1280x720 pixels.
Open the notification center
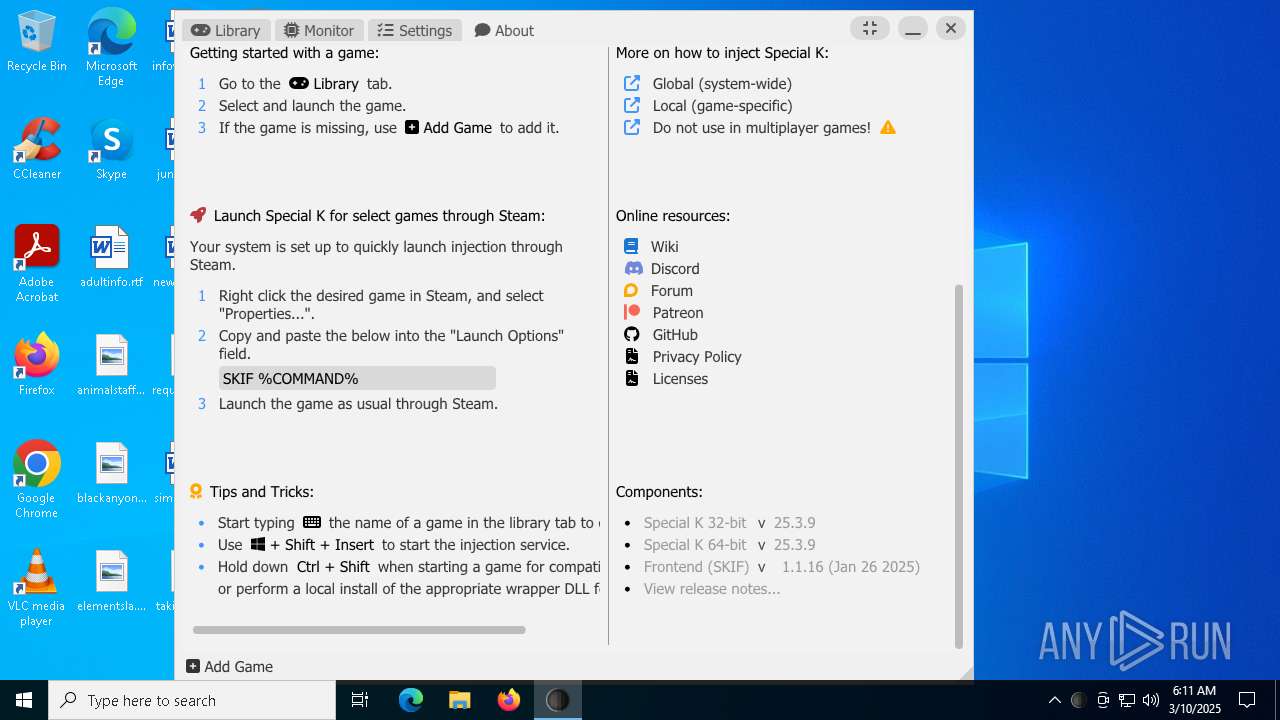1247,700
